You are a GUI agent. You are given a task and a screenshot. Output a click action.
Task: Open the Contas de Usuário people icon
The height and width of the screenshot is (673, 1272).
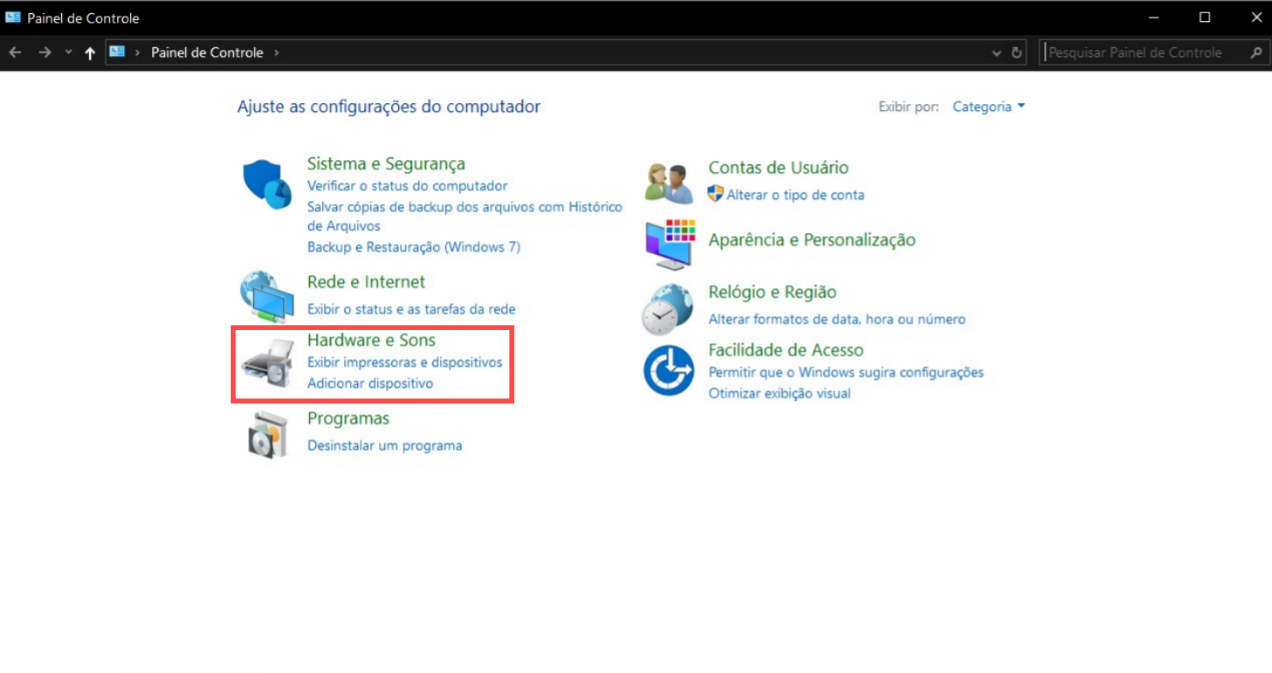click(x=669, y=183)
